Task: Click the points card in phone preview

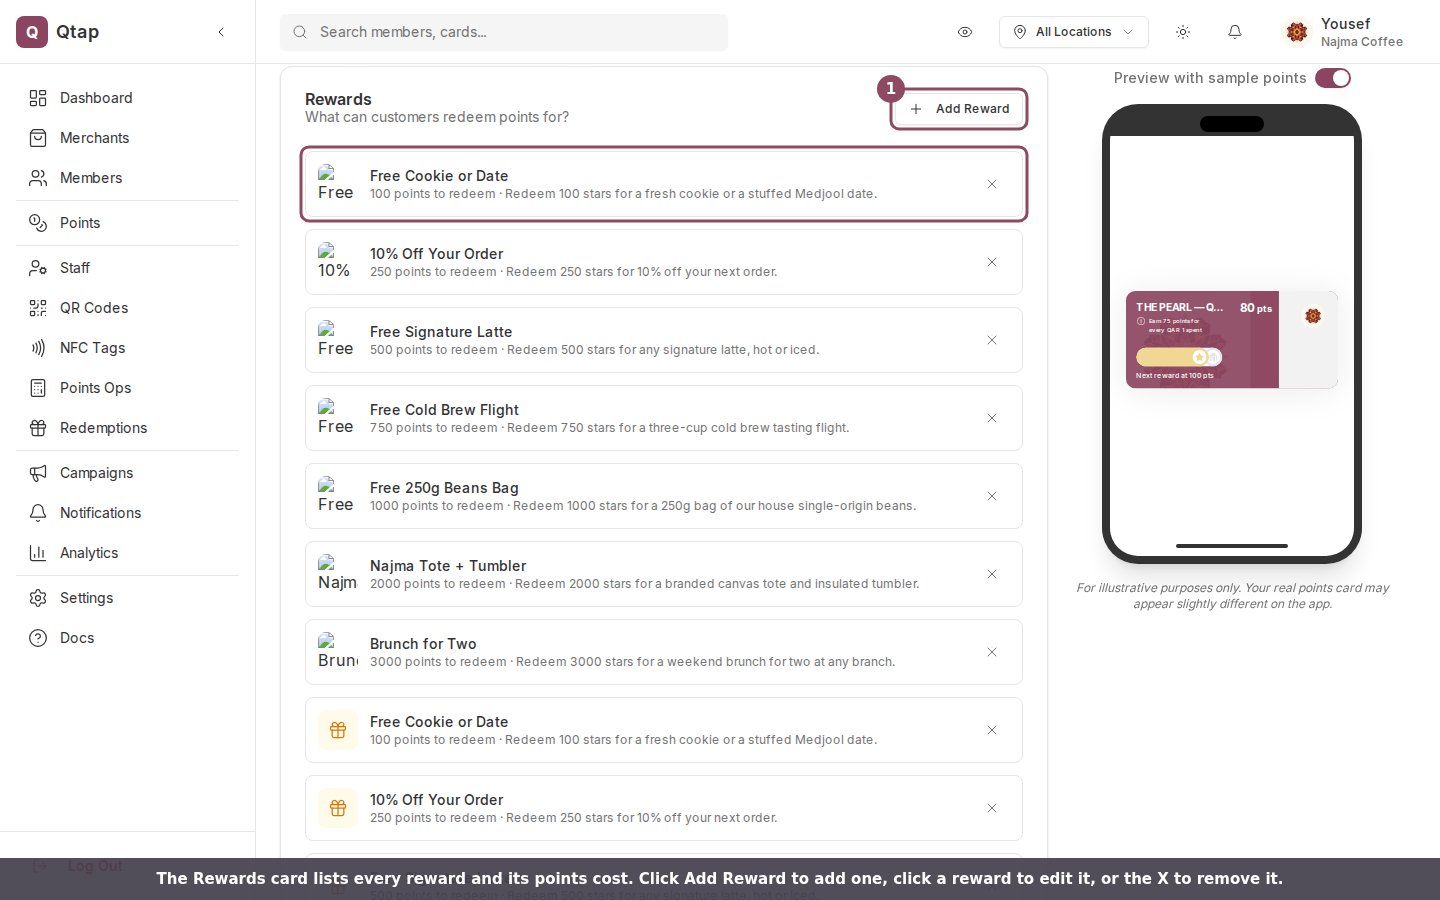Action: pyautogui.click(x=1232, y=340)
